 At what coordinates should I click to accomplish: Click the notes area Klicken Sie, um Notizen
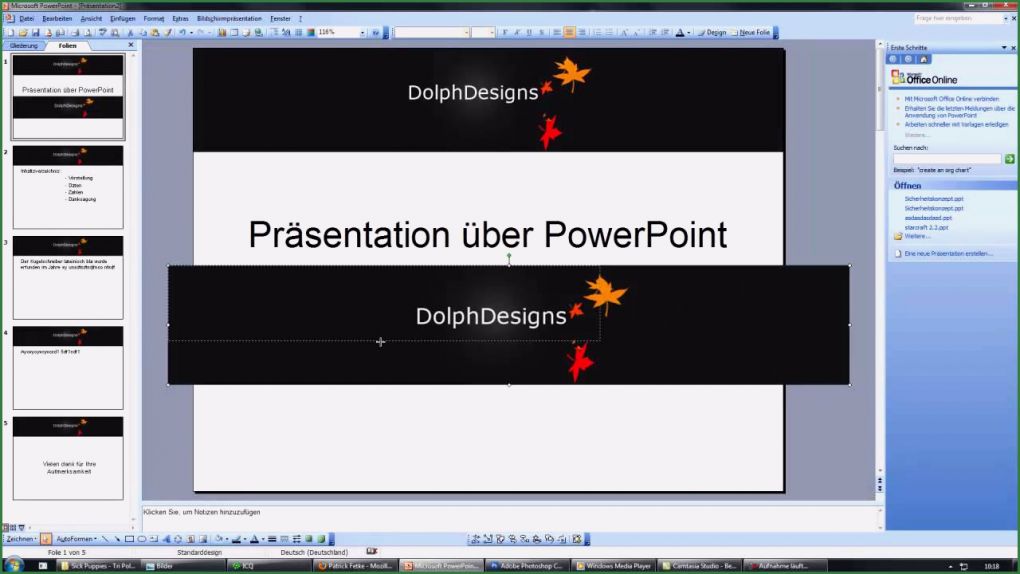point(202,512)
